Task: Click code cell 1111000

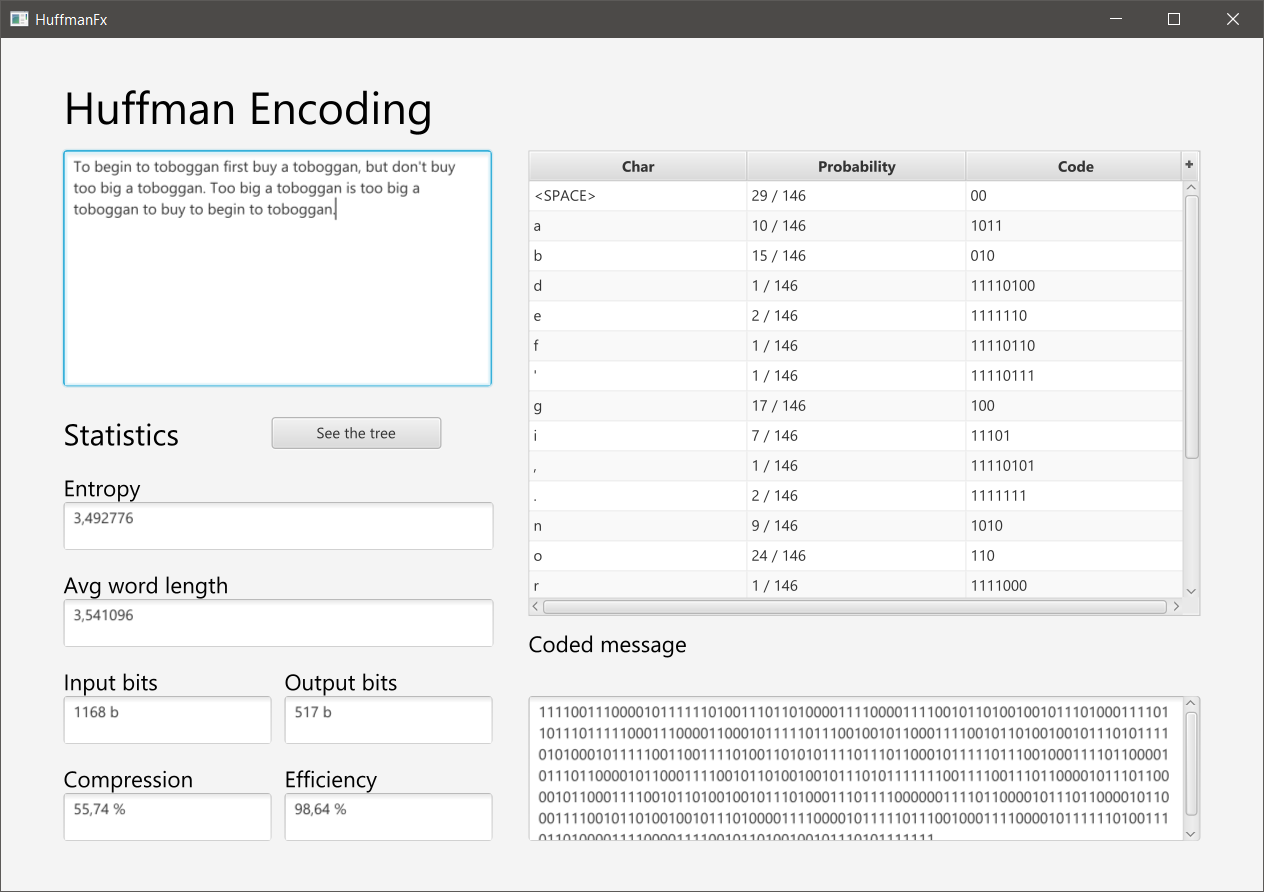Action: (x=1075, y=585)
